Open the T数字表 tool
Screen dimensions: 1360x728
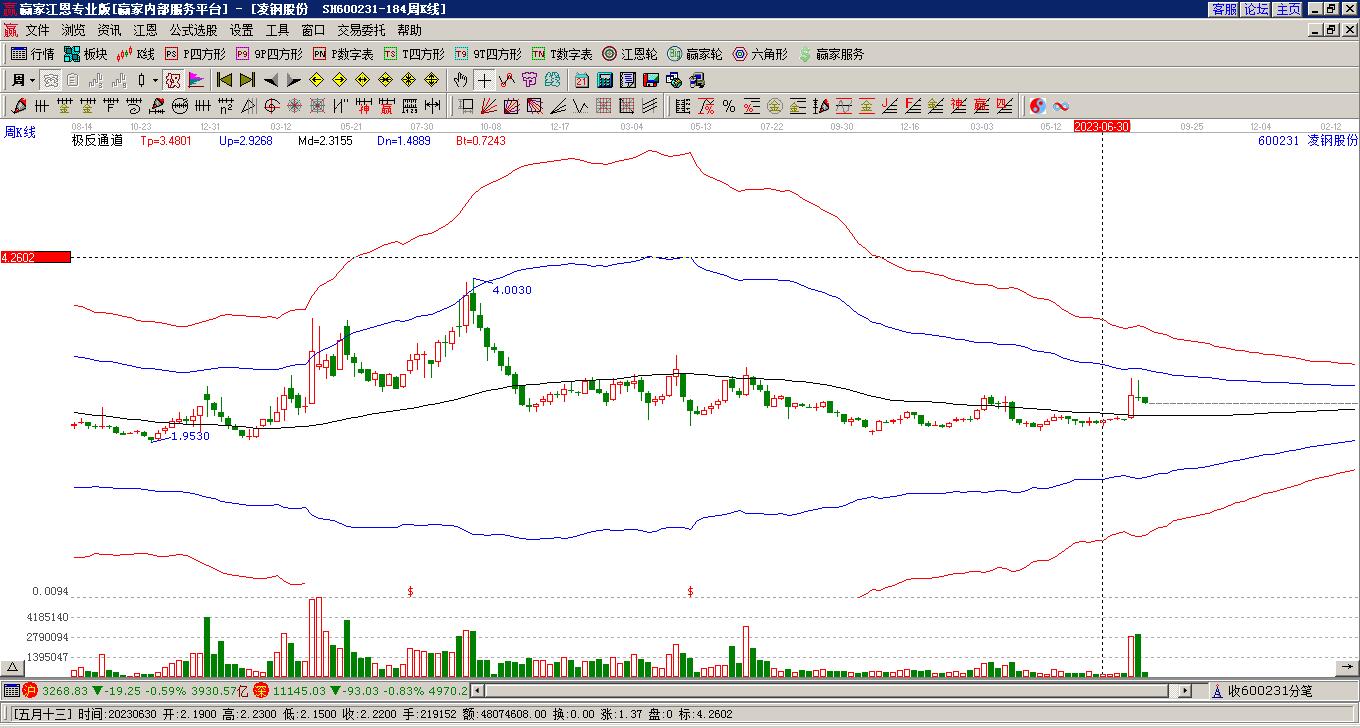pyautogui.click(x=562, y=54)
